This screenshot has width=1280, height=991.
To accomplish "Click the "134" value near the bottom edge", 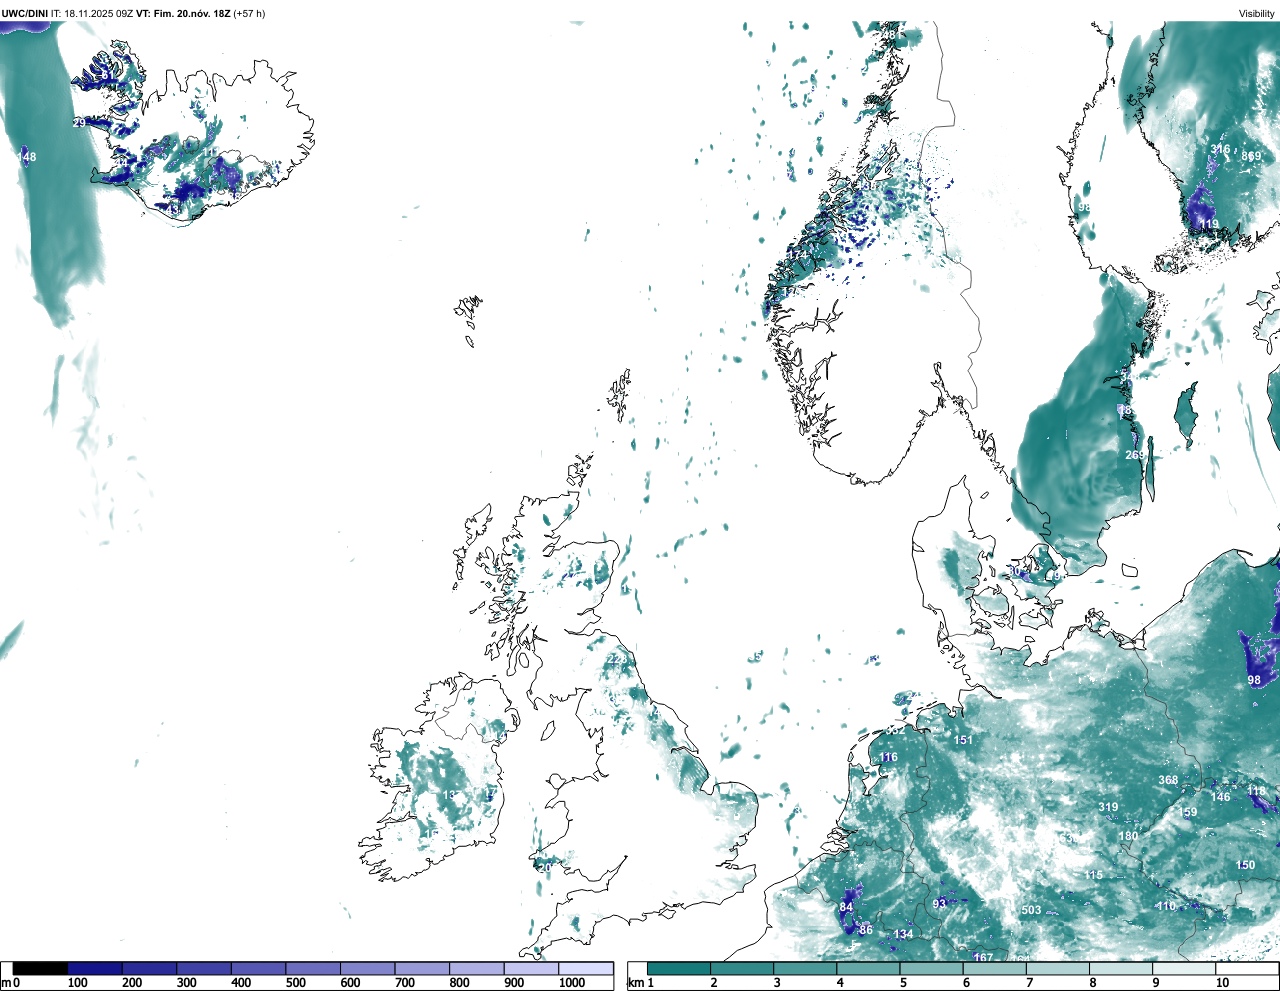I will [x=903, y=935].
